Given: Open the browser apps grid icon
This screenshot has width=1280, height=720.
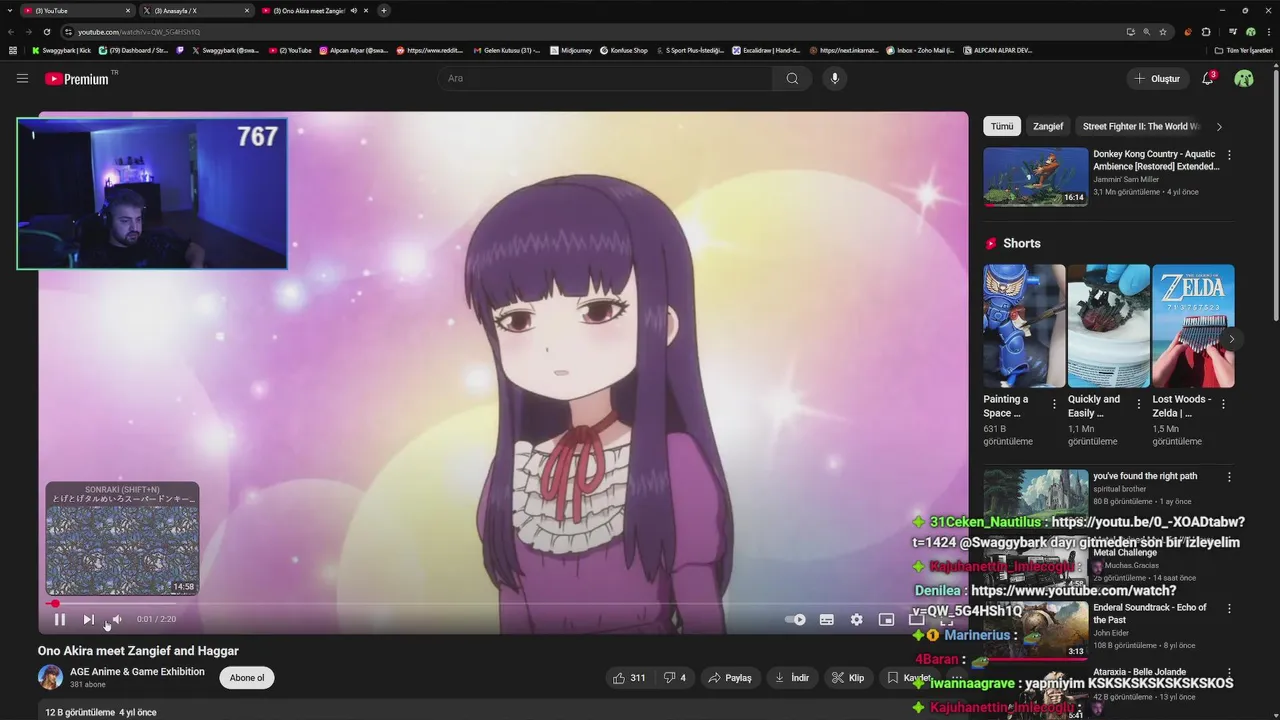Looking at the screenshot, I should (x=12, y=50).
